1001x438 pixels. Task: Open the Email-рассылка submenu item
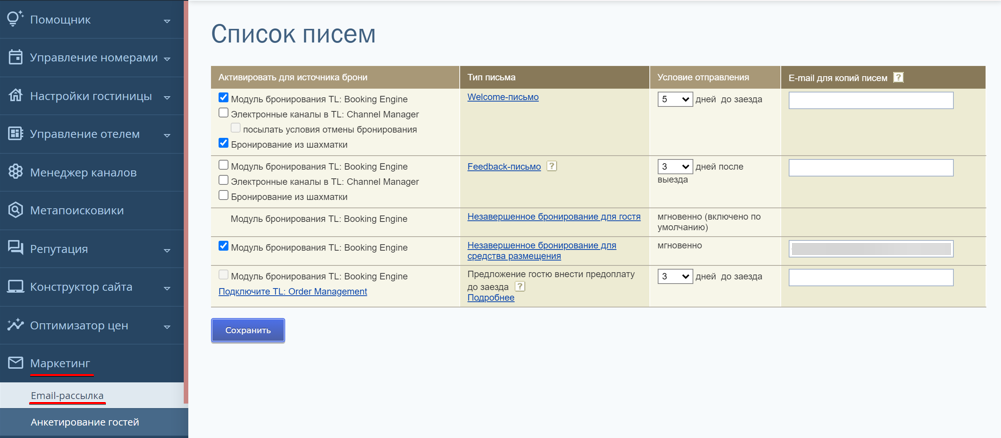coord(91,396)
